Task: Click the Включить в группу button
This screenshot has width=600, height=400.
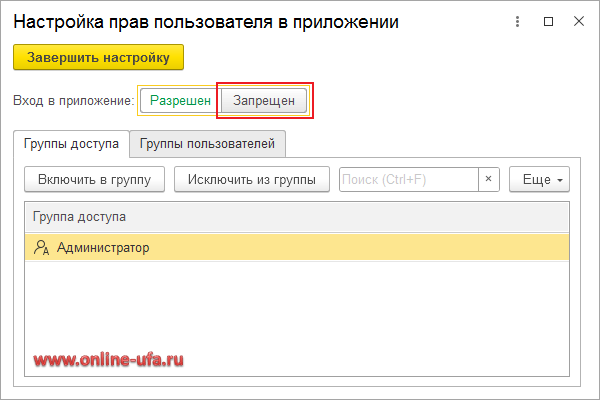Action: [x=94, y=180]
